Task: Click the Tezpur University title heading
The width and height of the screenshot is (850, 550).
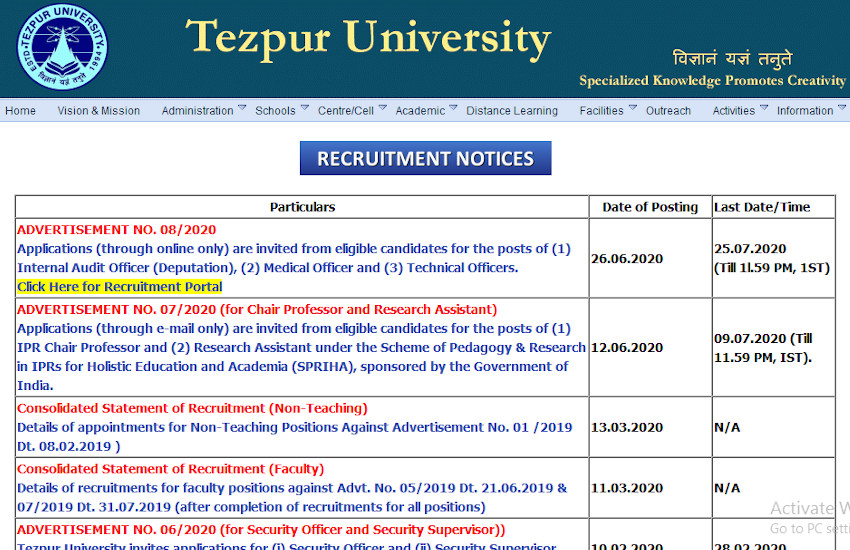Action: (368, 38)
